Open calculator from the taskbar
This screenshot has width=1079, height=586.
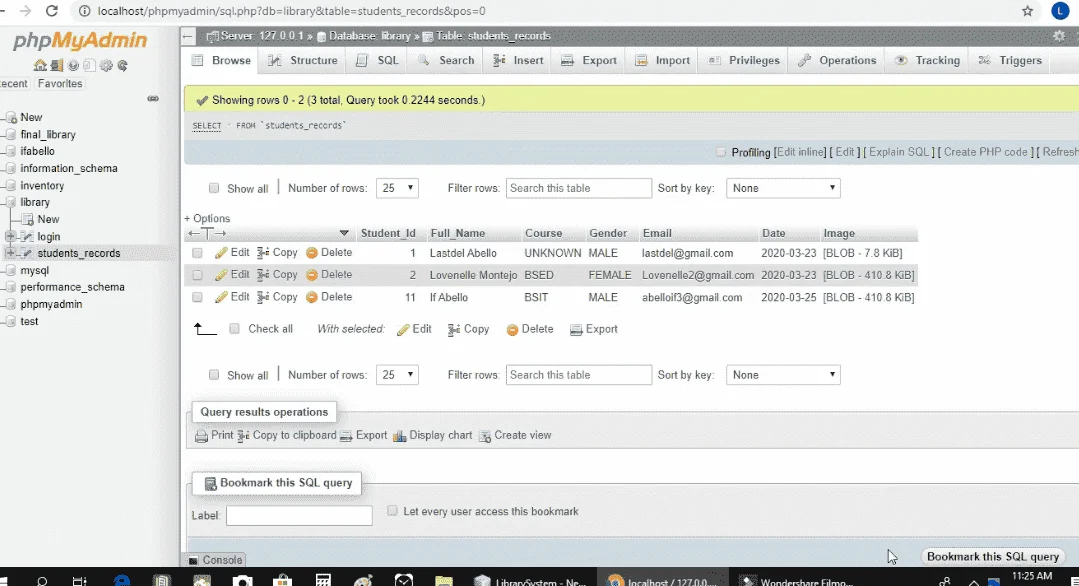point(323,580)
